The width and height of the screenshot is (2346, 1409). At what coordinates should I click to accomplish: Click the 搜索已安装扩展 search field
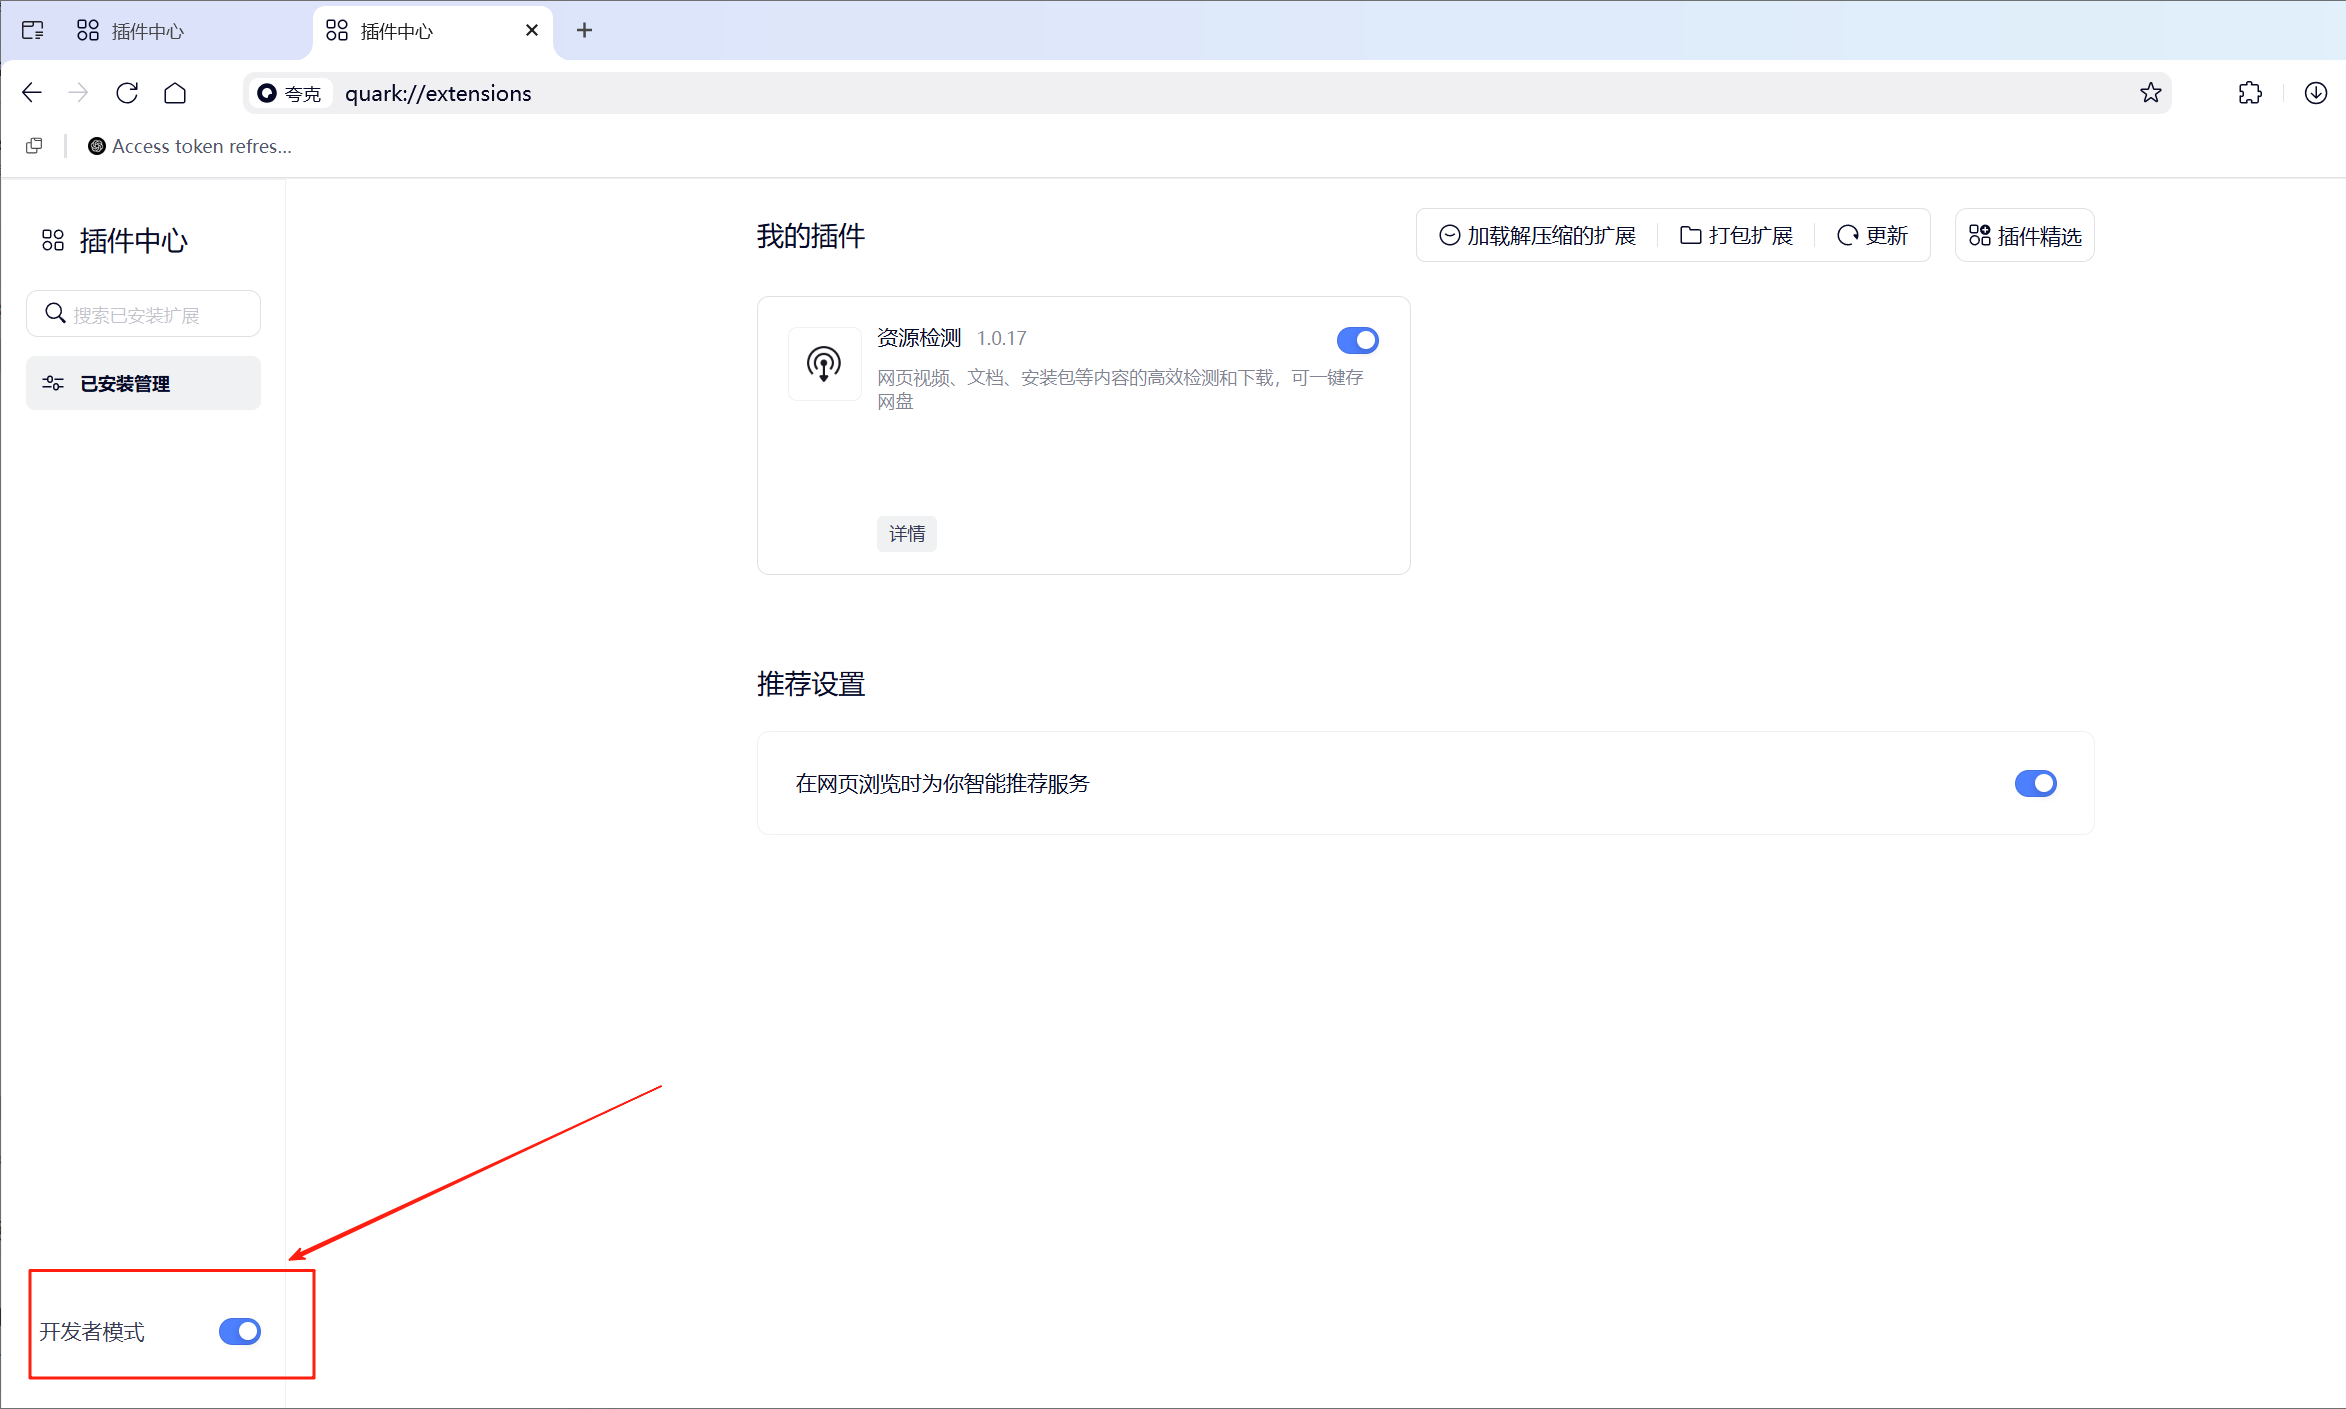[143, 313]
